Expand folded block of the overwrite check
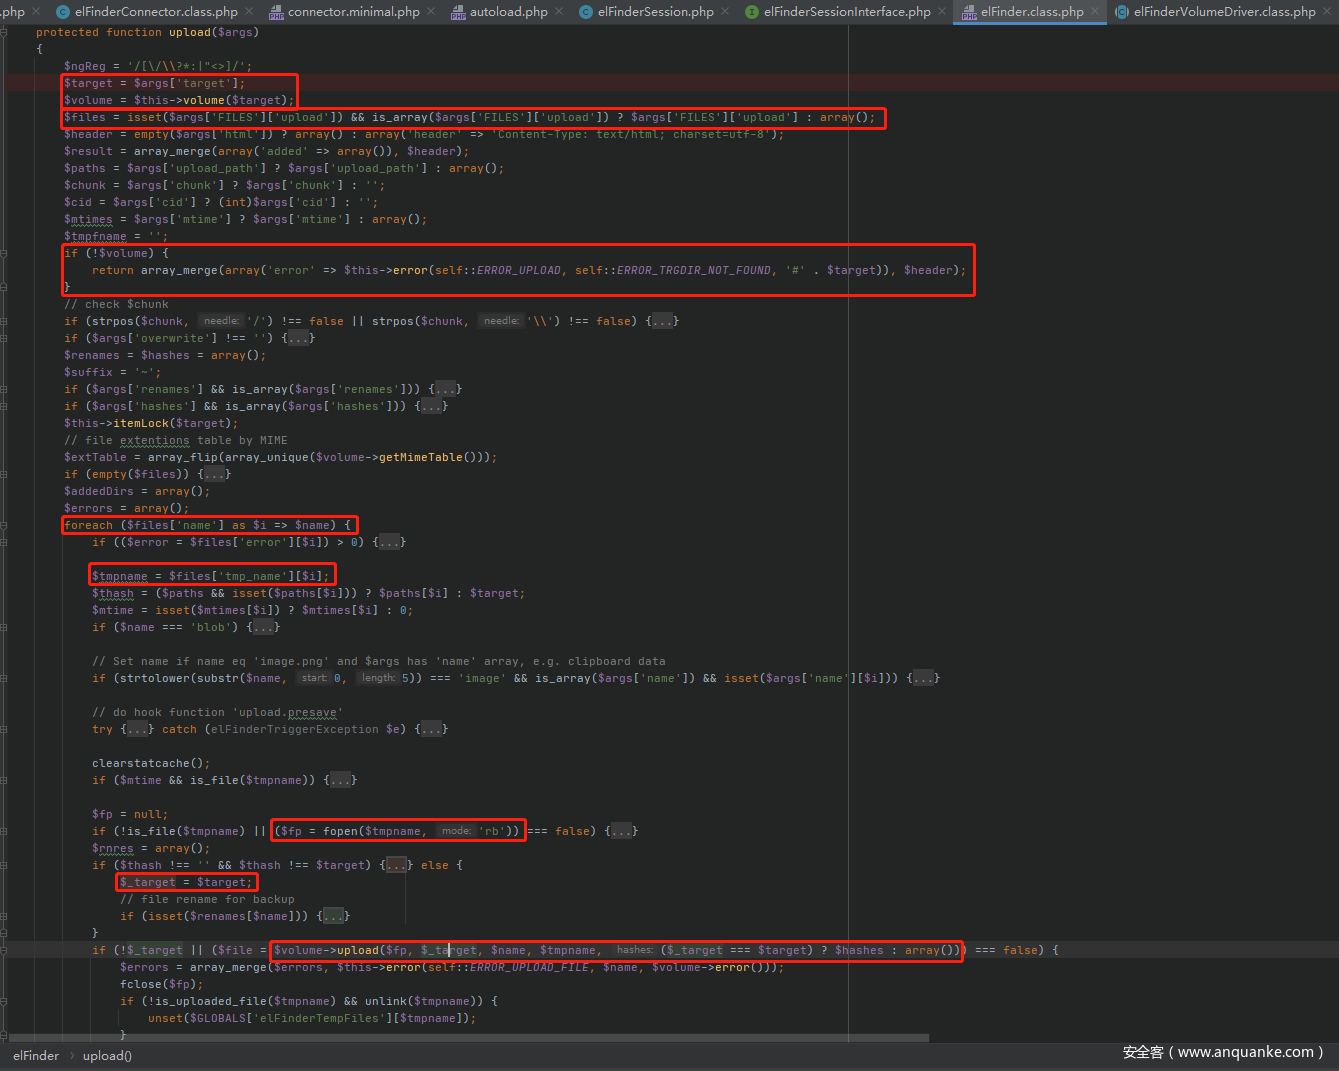 [298, 338]
